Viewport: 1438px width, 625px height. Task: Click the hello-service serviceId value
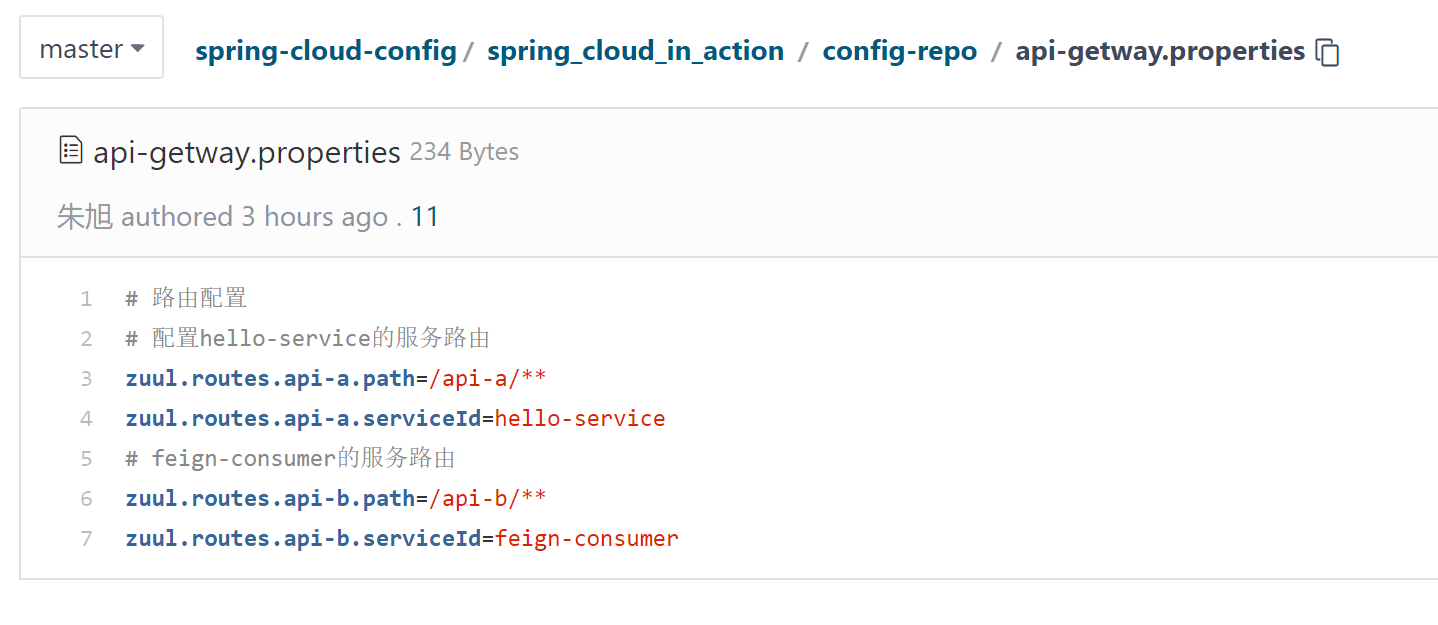[x=580, y=419]
